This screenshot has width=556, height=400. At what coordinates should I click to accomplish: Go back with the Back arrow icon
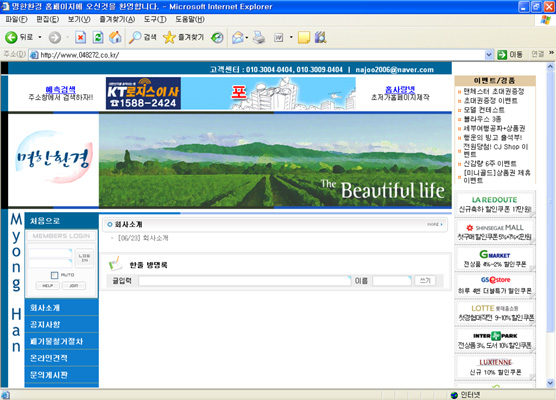11,37
